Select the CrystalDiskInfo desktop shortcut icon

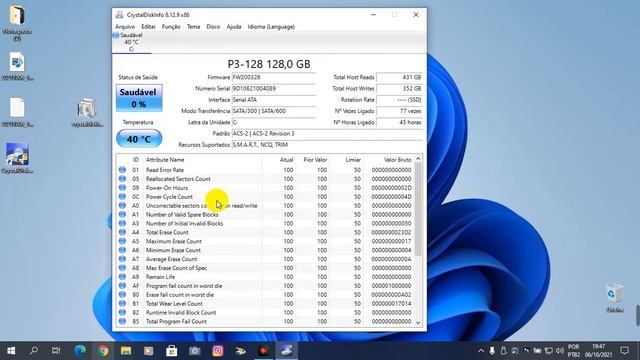[x=17, y=158]
